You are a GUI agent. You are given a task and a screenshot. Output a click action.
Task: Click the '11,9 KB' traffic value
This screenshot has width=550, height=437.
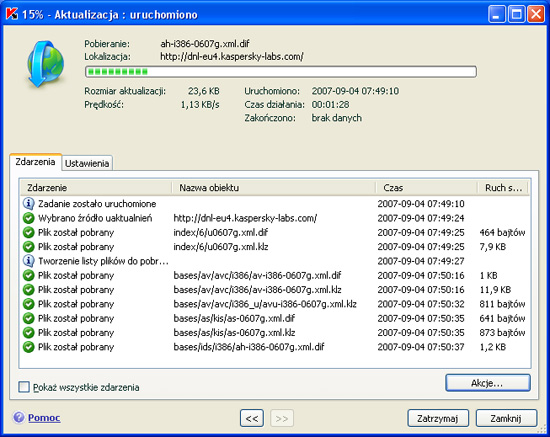pos(495,290)
